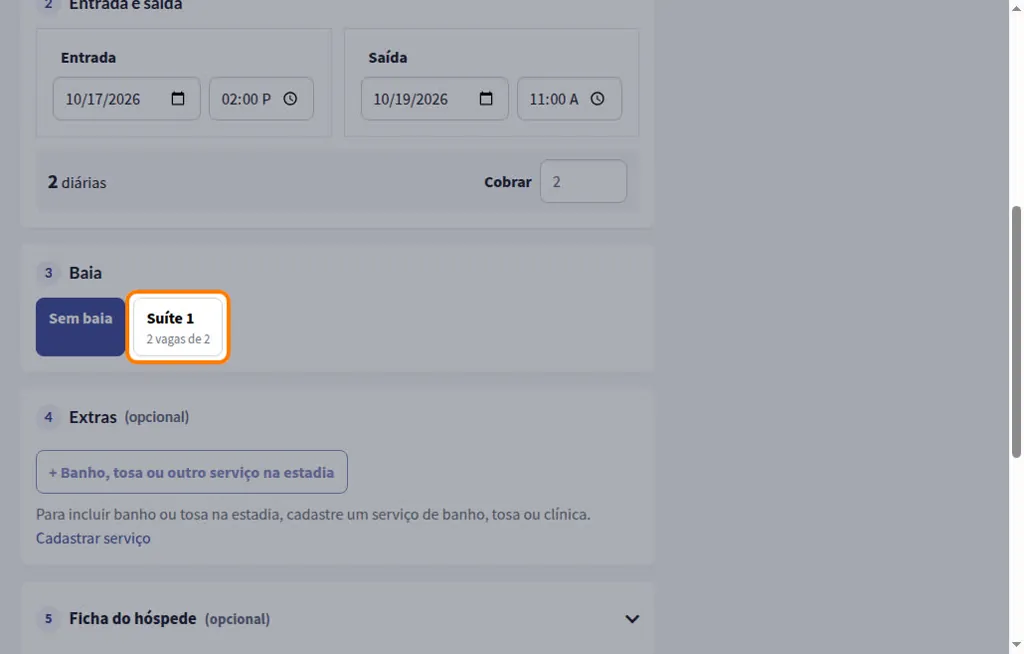Select the Sem baia option

(80, 327)
